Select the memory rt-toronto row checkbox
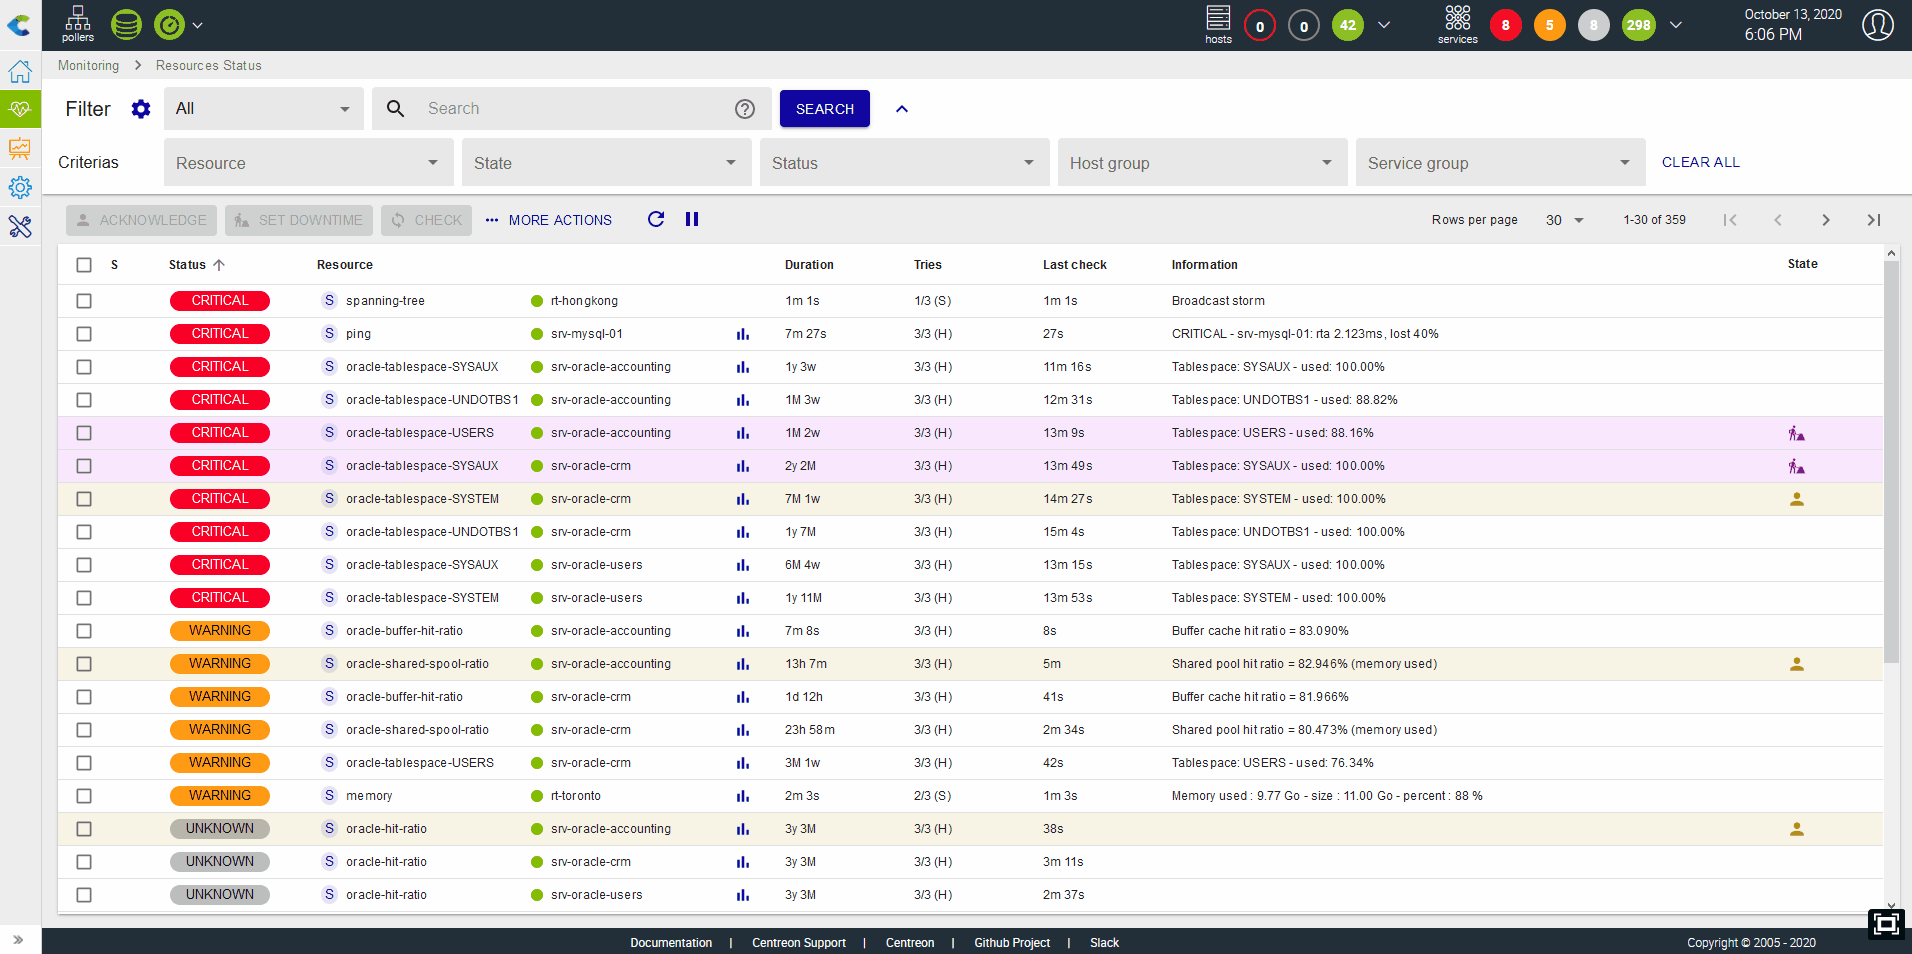This screenshot has height=954, width=1912. tap(84, 796)
